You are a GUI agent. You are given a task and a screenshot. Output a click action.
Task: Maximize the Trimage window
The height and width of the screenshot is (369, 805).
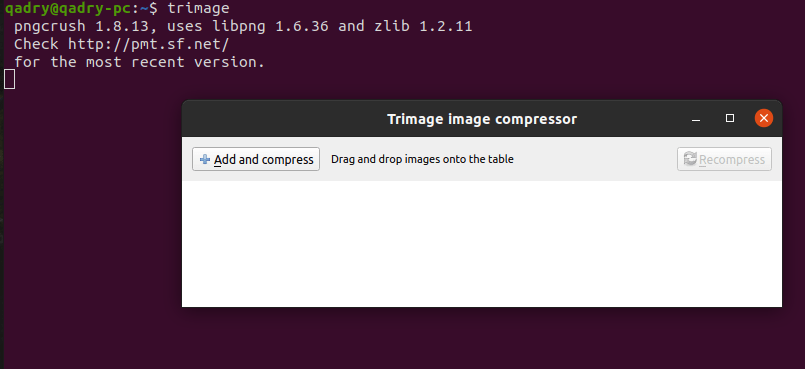(730, 119)
